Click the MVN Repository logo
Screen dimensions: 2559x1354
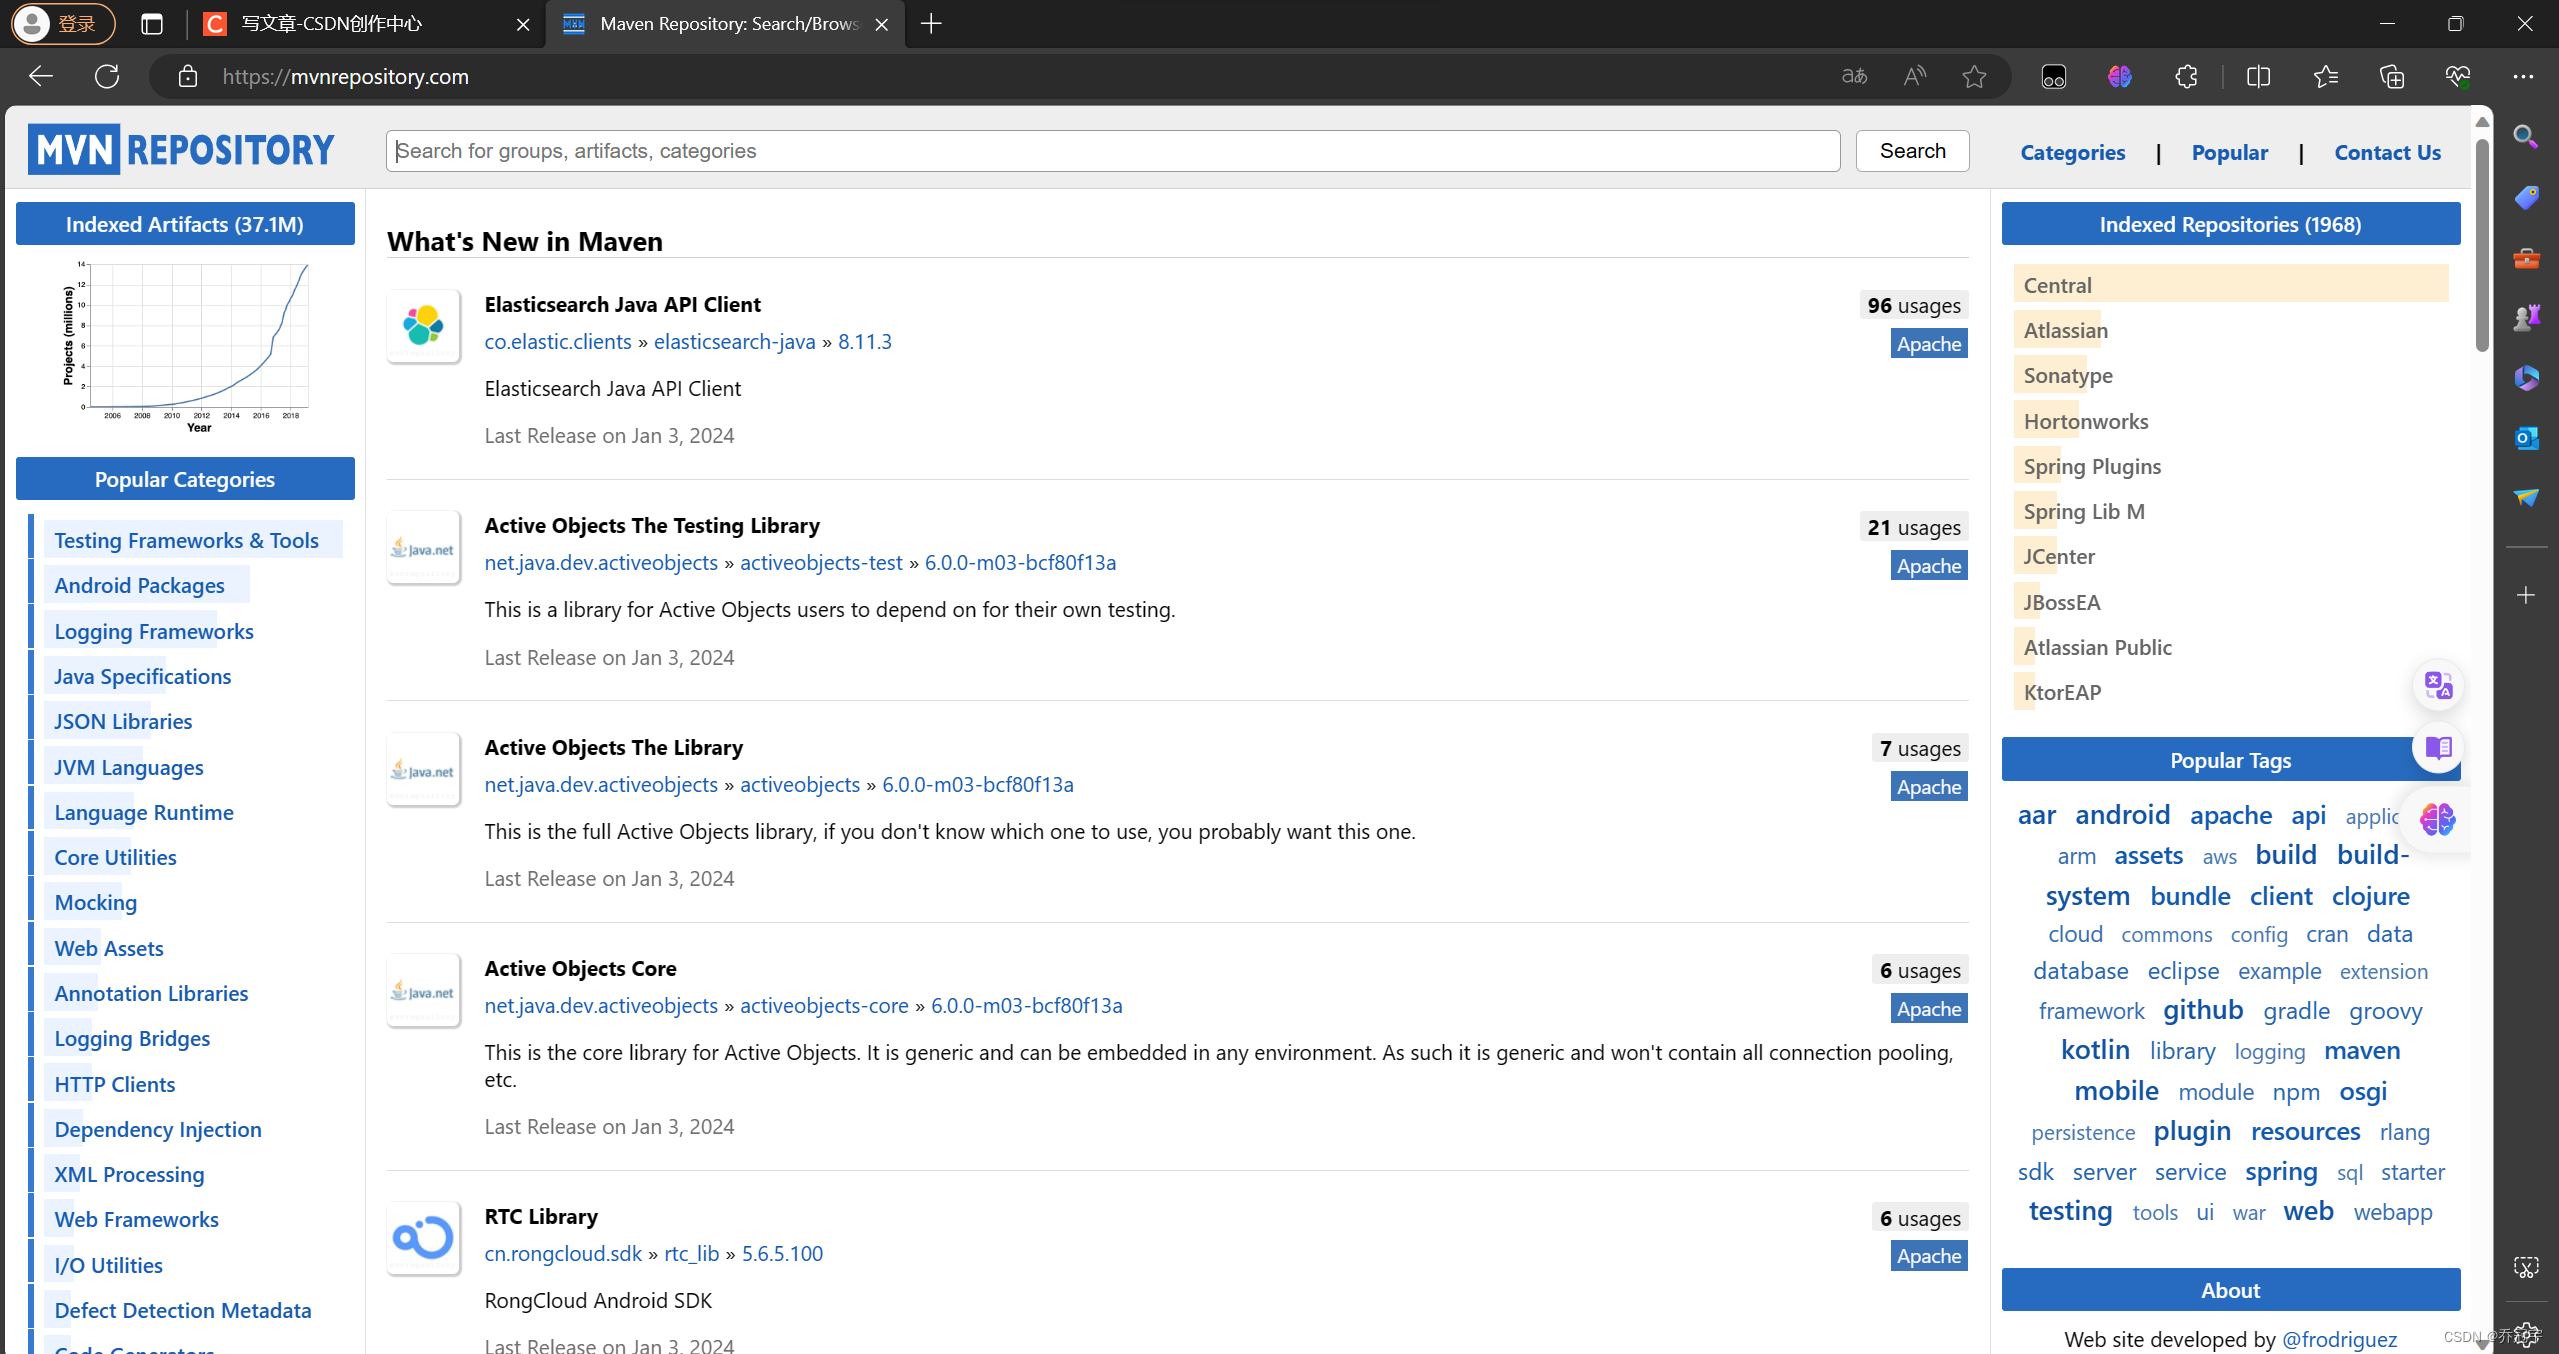[181, 150]
